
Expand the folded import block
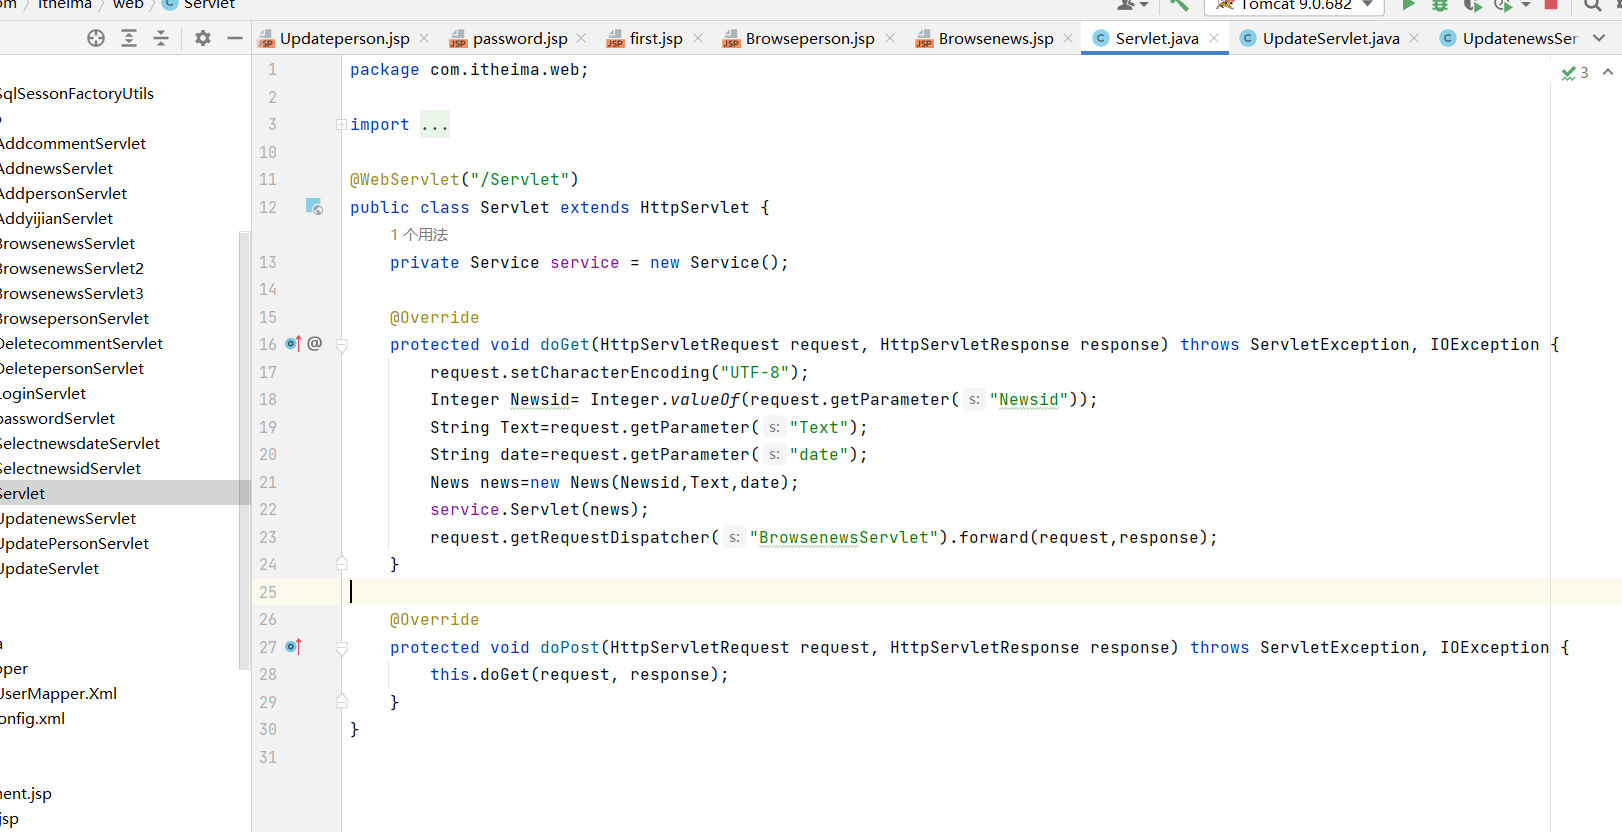(x=341, y=125)
